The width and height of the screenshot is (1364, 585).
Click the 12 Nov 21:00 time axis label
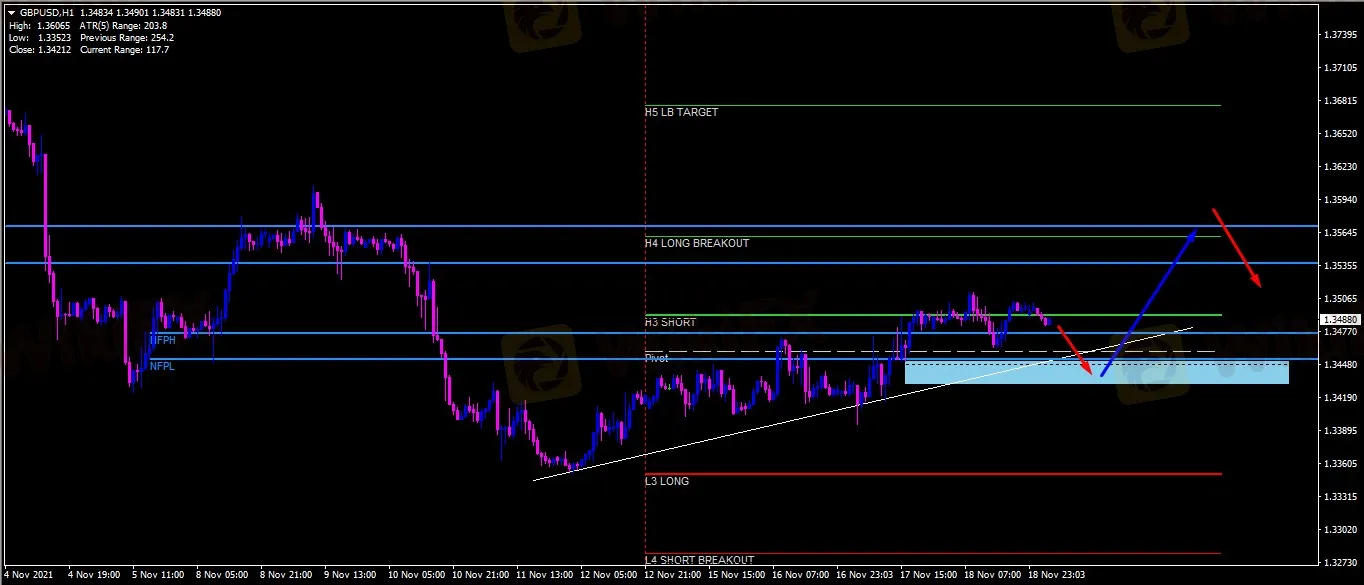pos(671,575)
